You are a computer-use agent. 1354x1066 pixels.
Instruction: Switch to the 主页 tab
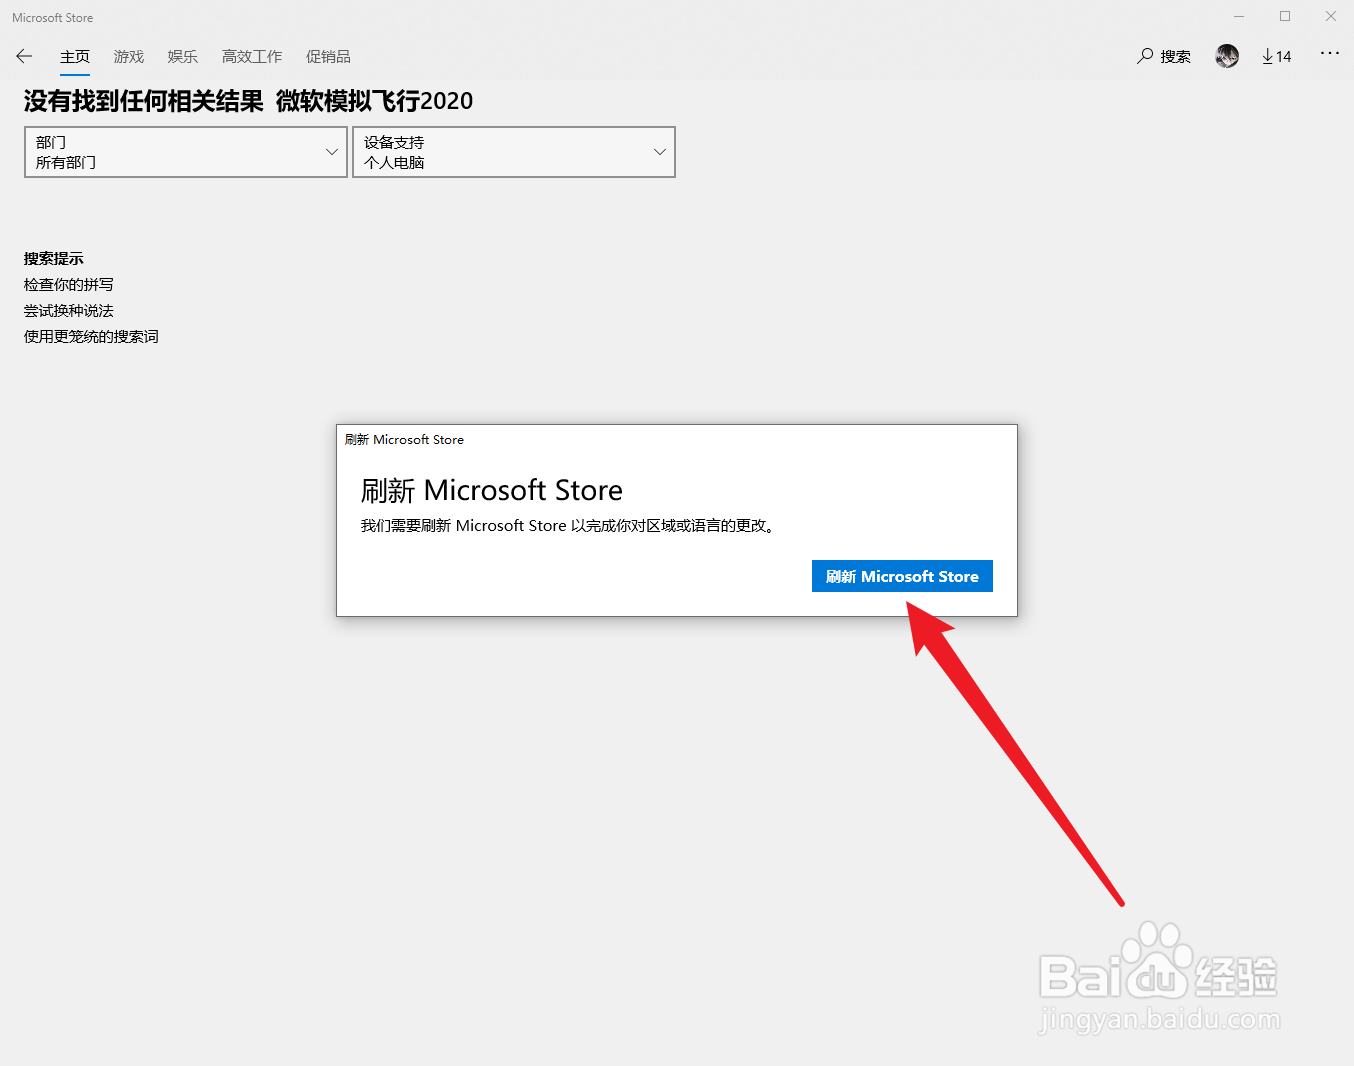pyautogui.click(x=75, y=57)
